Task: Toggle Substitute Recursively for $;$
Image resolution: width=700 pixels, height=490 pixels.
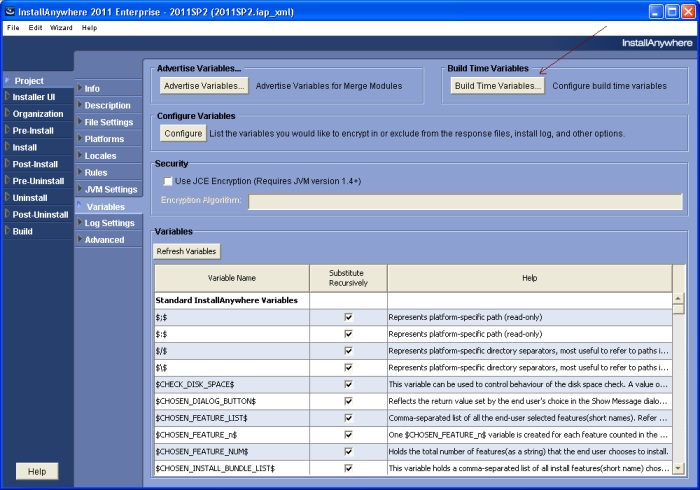Action: (x=348, y=317)
